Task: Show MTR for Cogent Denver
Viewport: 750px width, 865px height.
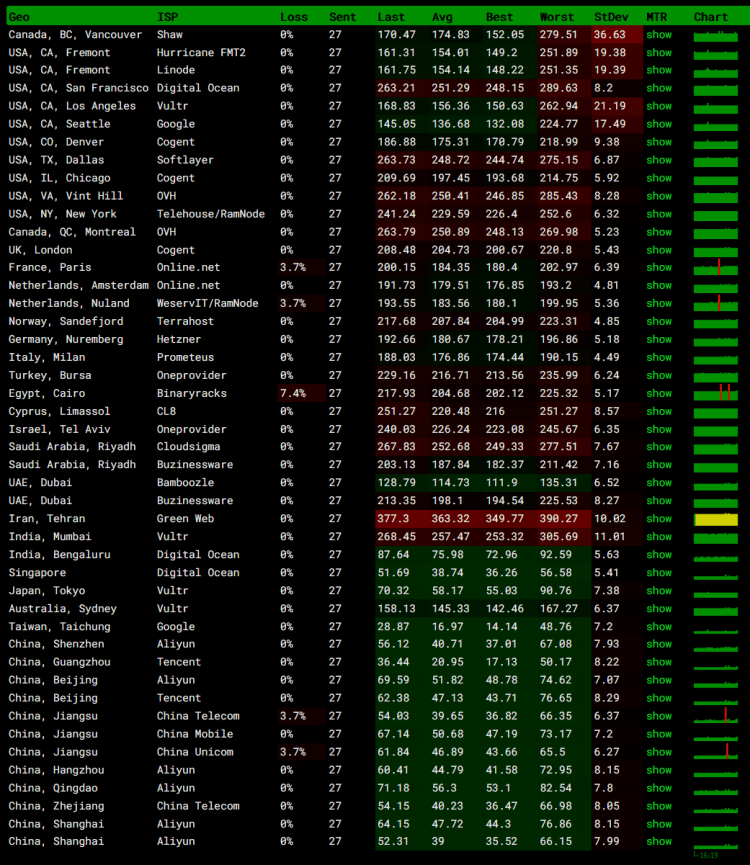Action: click(659, 142)
